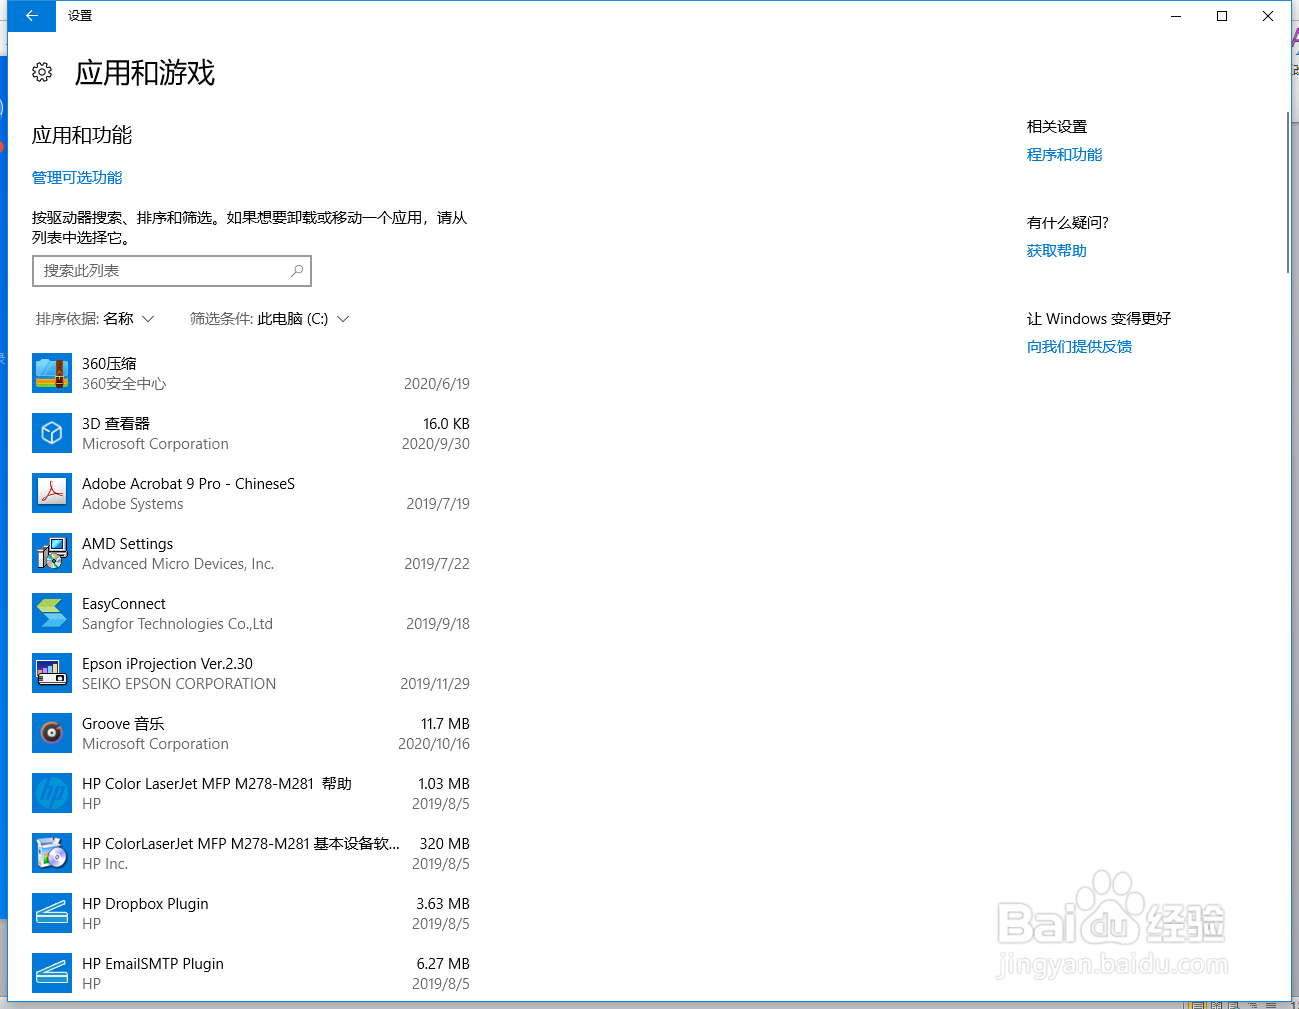Open the 管理可选功能 link
The width and height of the screenshot is (1299, 1009).
(x=77, y=177)
